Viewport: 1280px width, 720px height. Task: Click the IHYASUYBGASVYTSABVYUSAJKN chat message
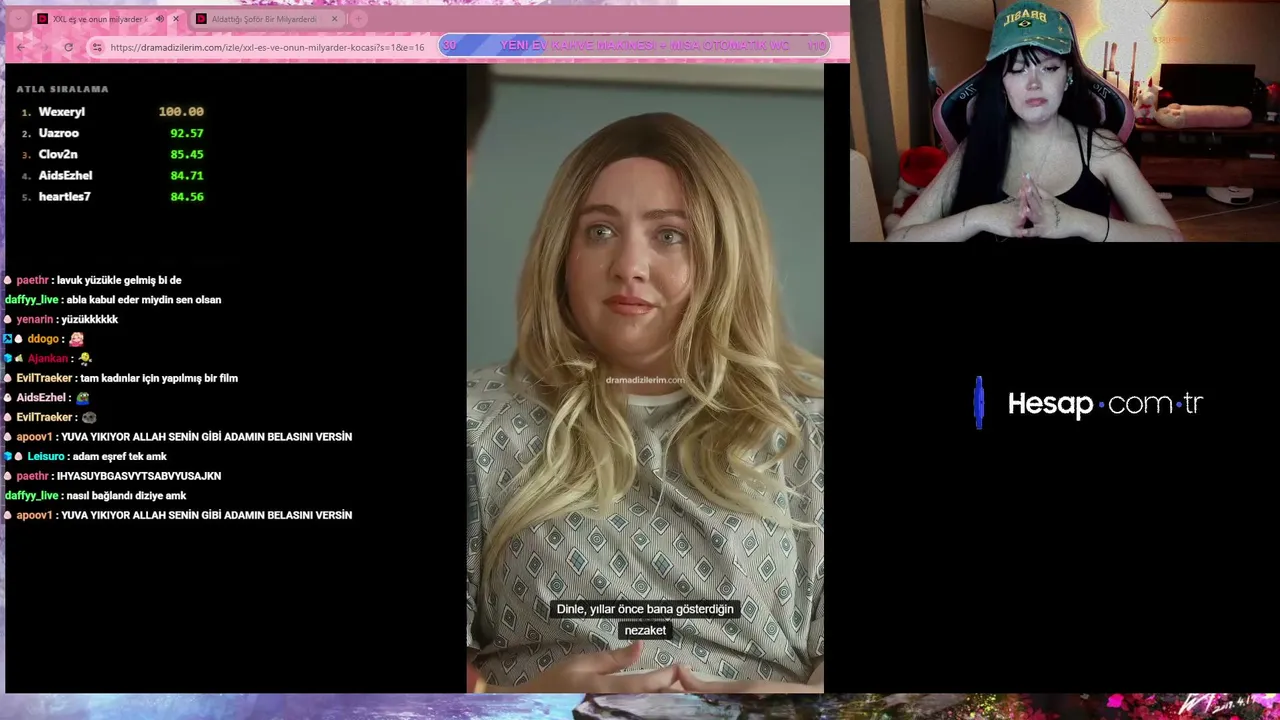point(139,476)
